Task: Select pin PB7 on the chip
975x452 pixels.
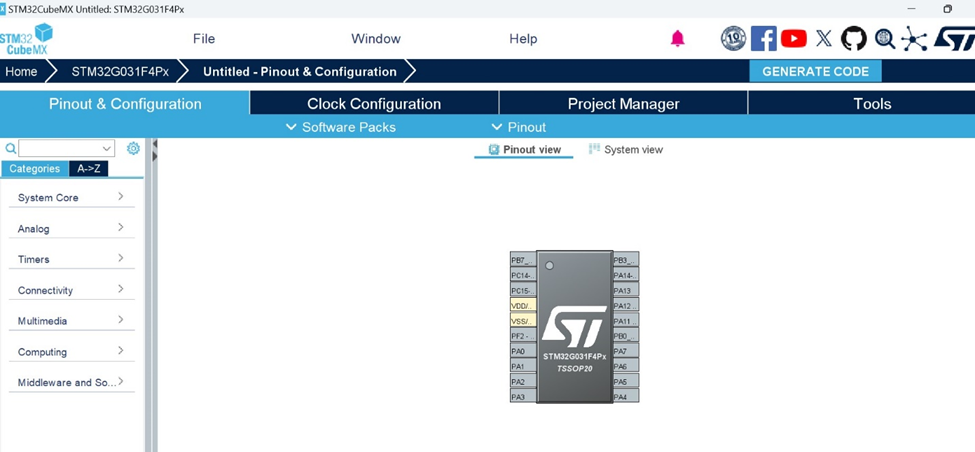Action: [523, 260]
